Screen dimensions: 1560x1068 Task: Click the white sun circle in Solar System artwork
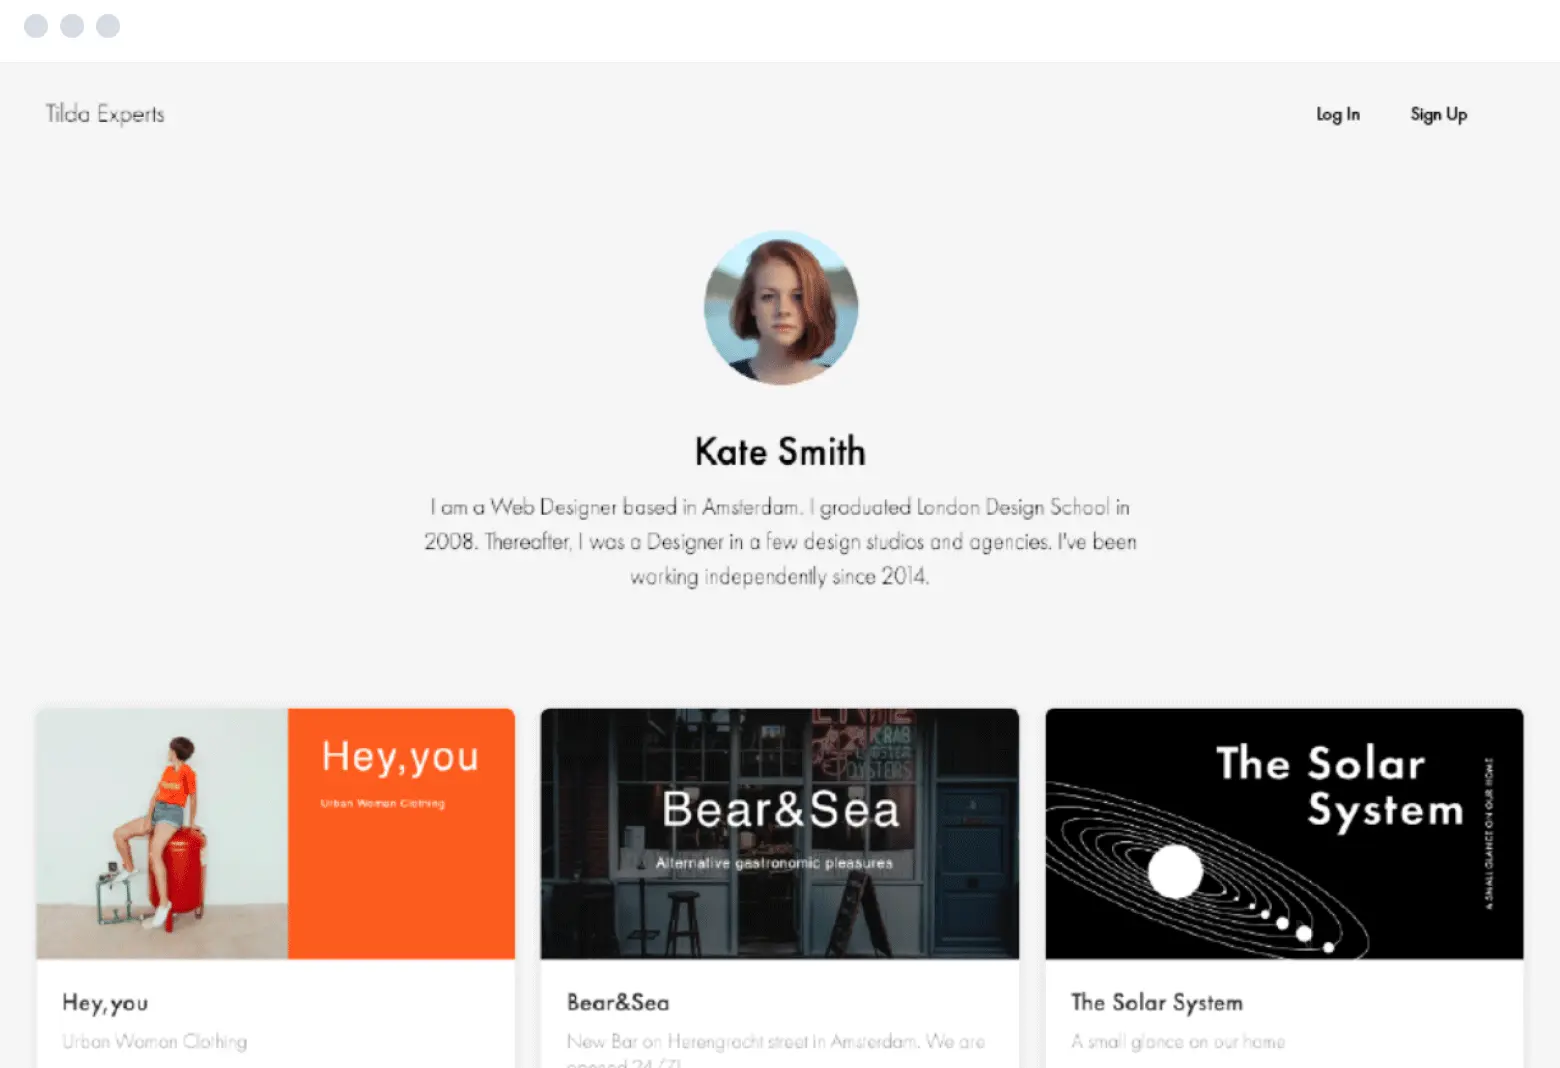[x=1175, y=871]
